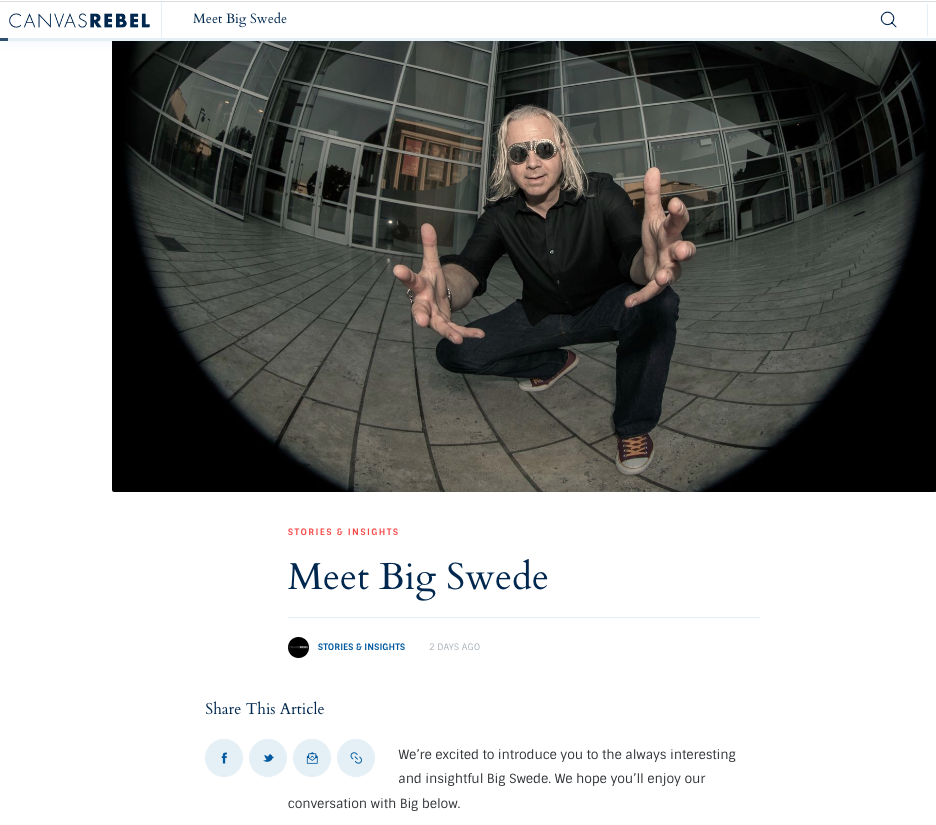
Task: Click the black circular author avatar
Action: tap(298, 647)
